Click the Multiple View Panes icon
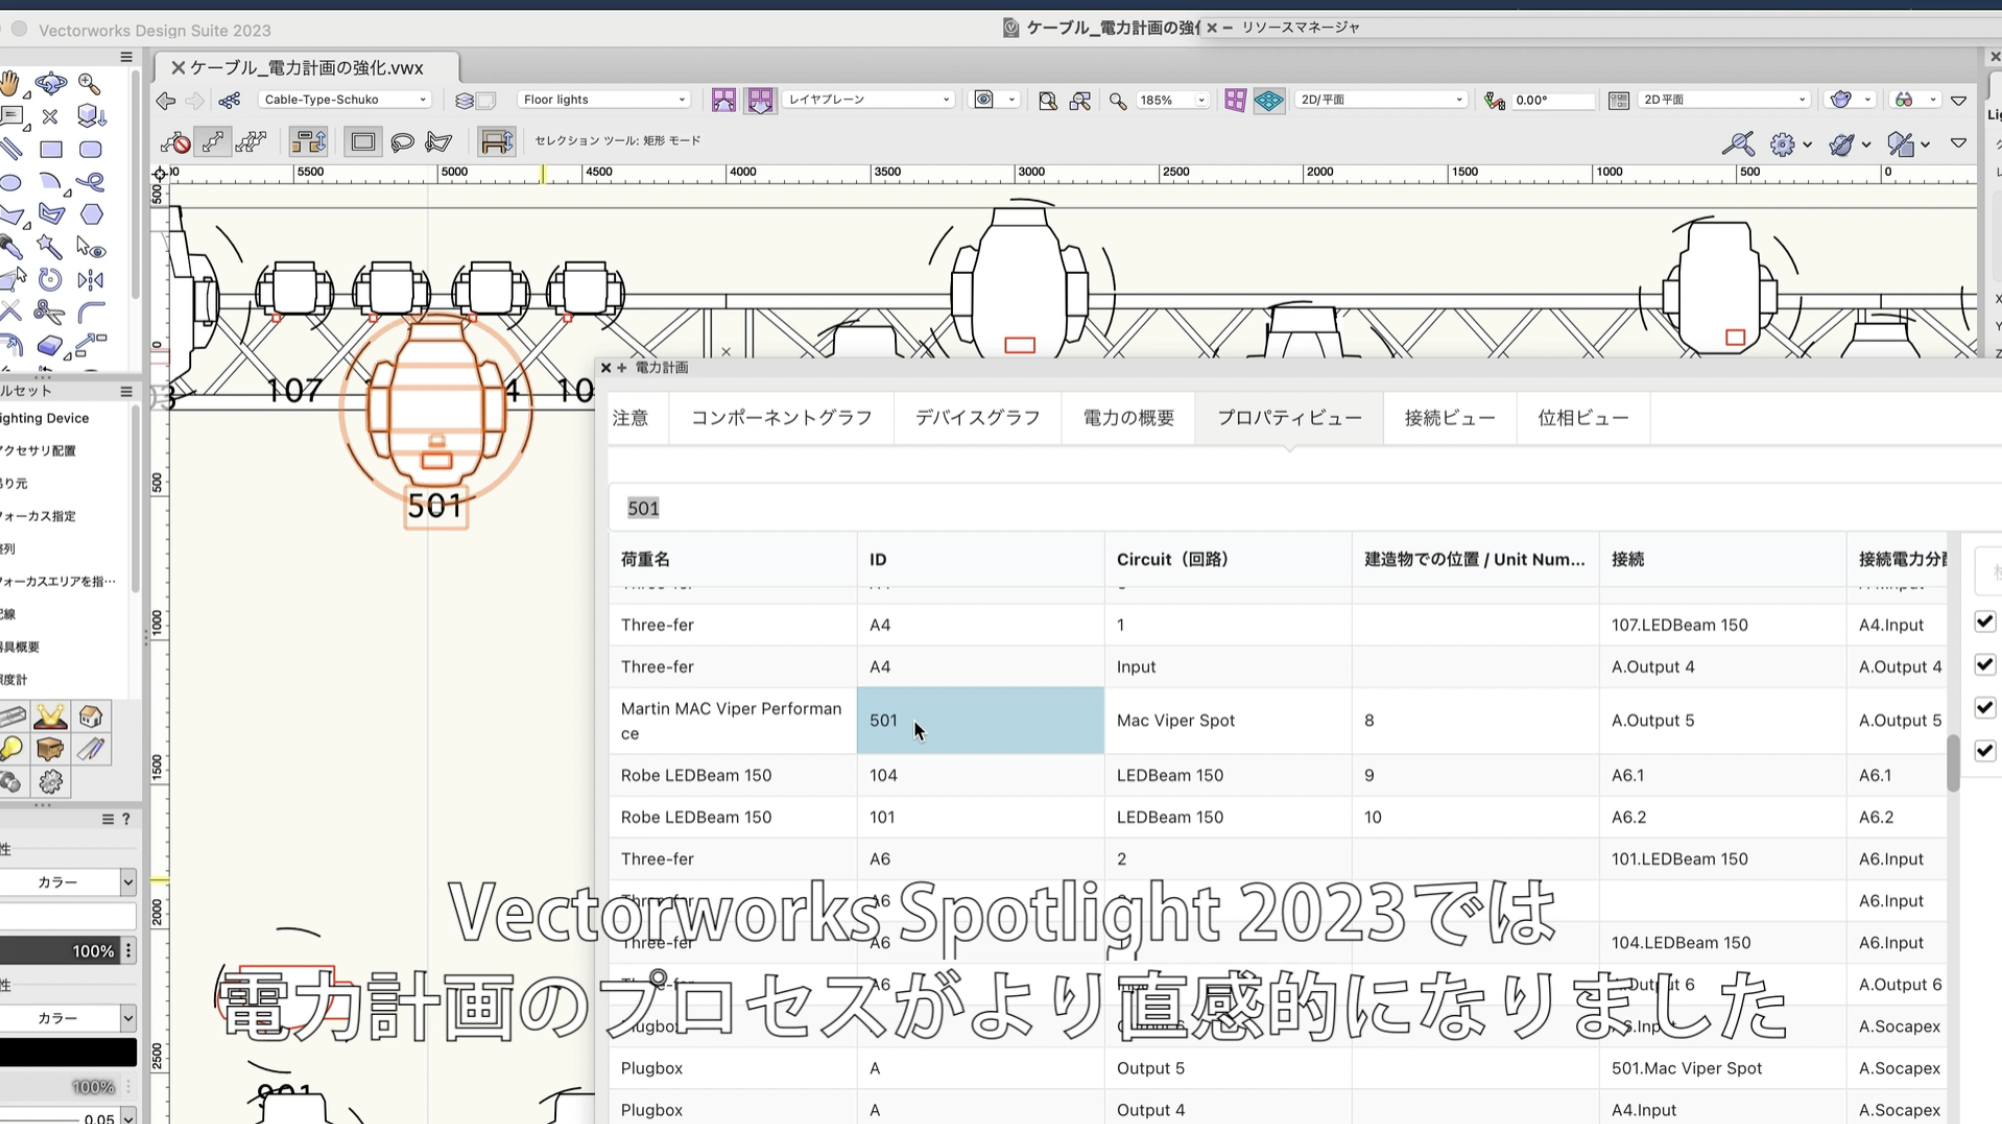This screenshot has height=1124, width=2002. click(1235, 100)
